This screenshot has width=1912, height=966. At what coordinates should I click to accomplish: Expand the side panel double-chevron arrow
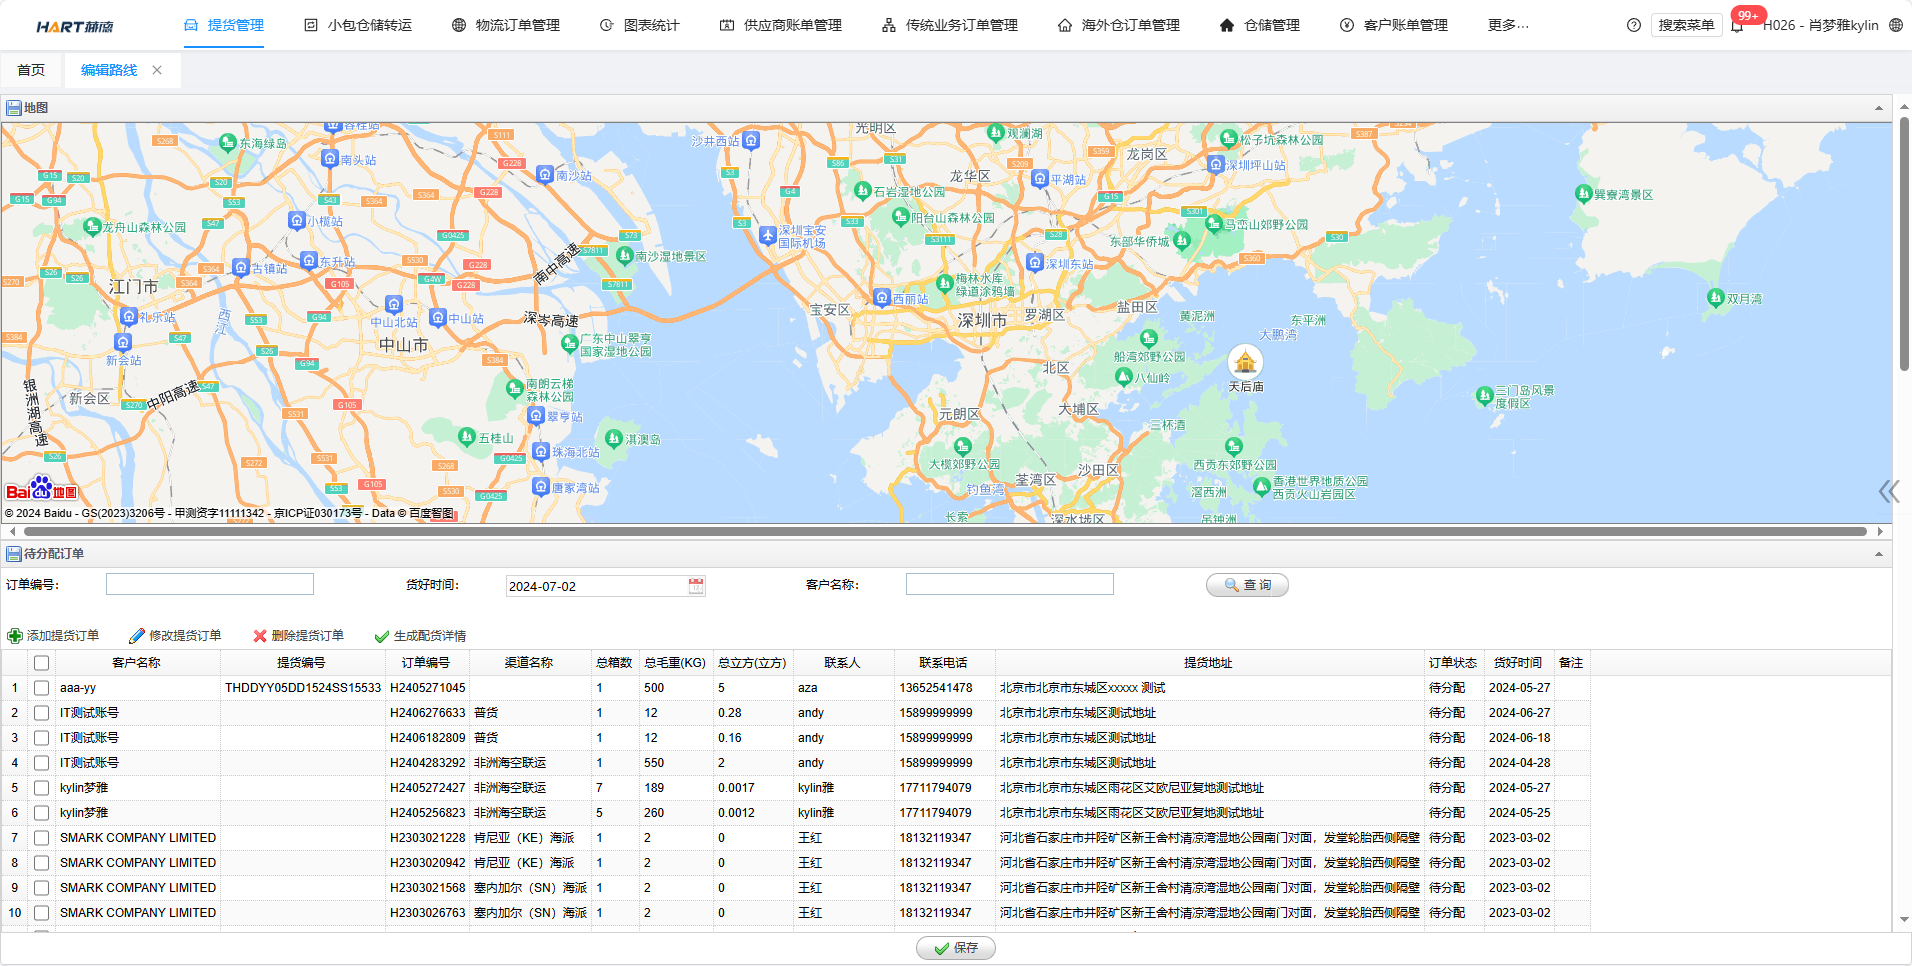(x=1888, y=491)
